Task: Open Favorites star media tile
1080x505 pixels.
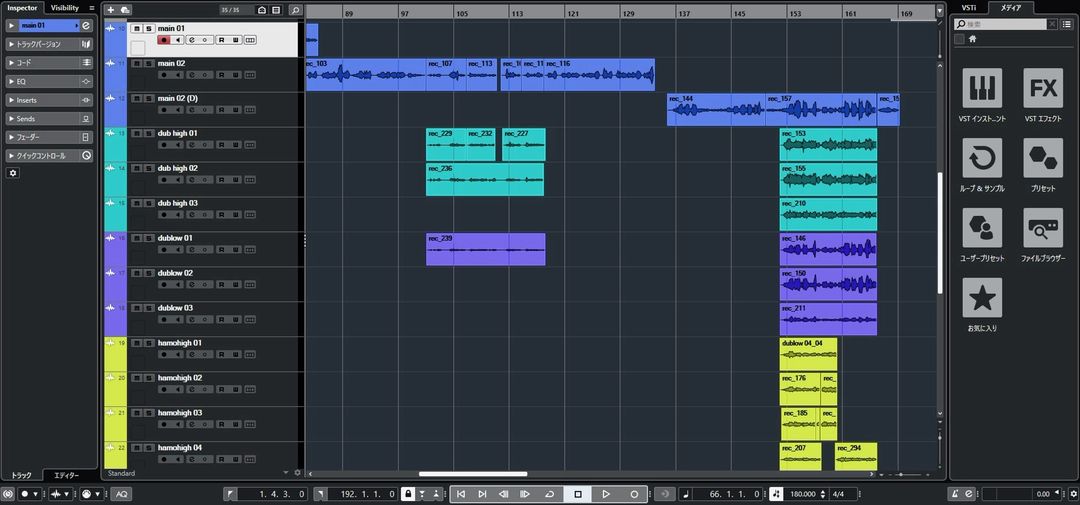Action: (982, 298)
